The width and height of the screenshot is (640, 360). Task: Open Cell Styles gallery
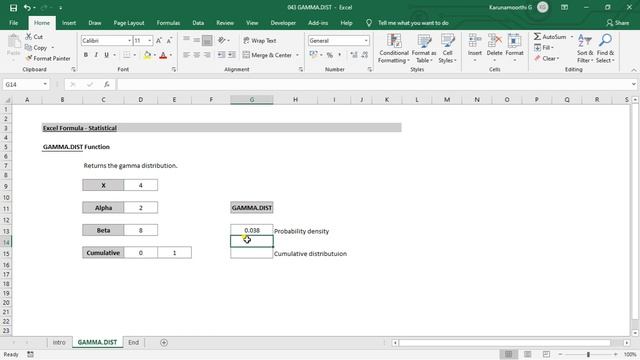pyautogui.click(x=447, y=49)
